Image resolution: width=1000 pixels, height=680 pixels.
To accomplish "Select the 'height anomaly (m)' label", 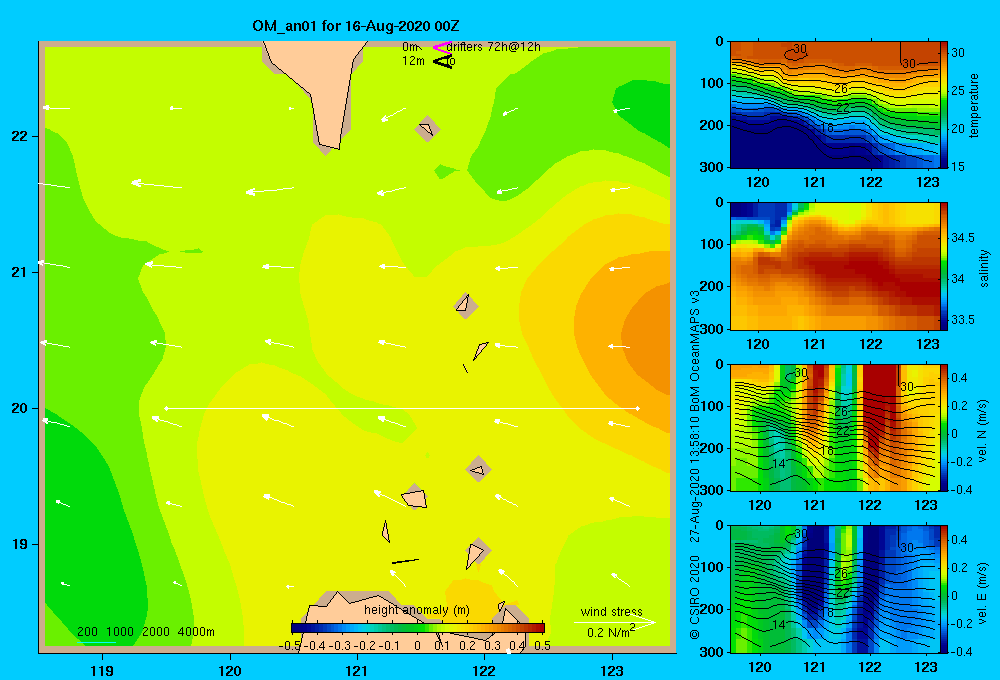I will [x=417, y=610].
